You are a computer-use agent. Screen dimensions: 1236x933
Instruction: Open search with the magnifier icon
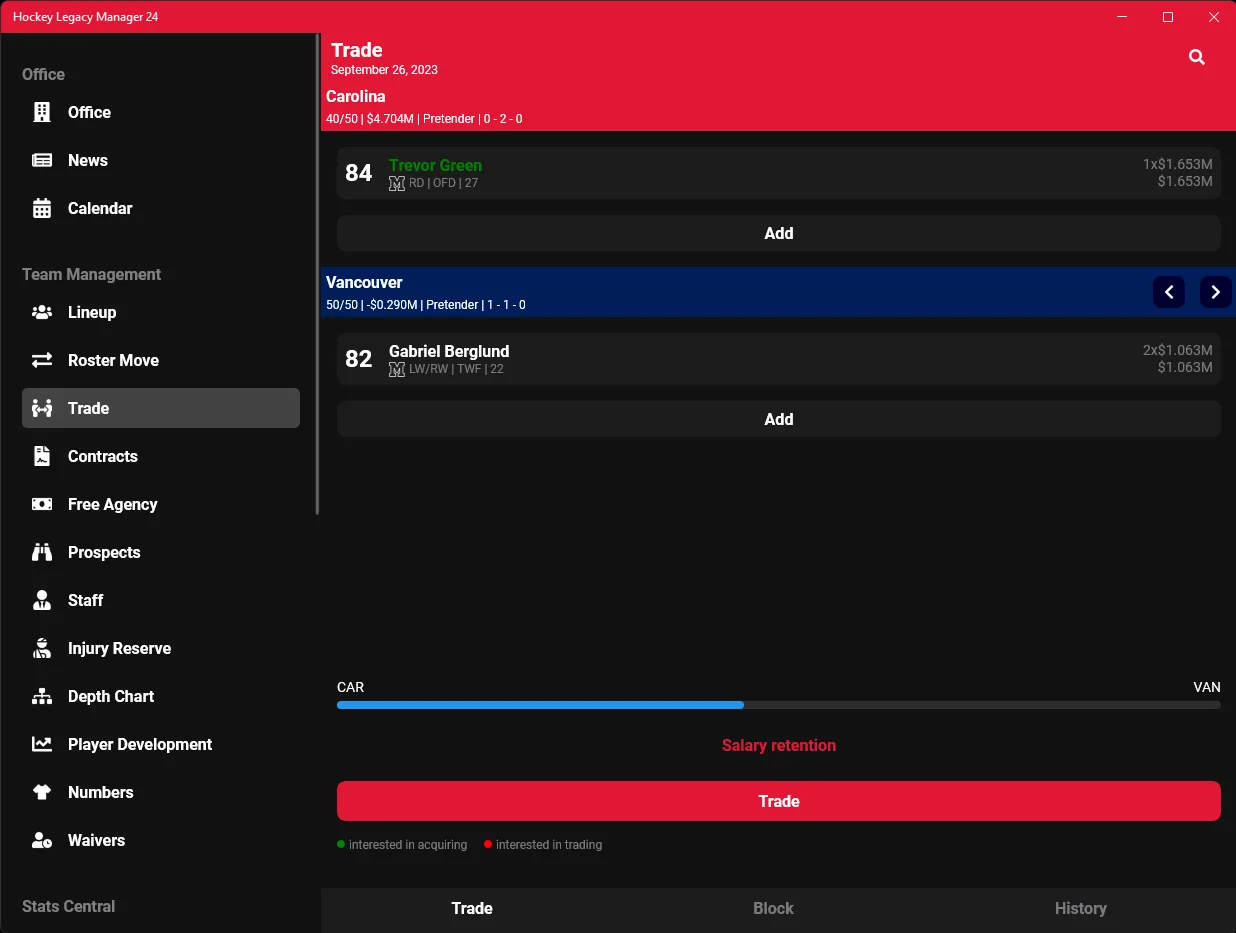point(1197,57)
